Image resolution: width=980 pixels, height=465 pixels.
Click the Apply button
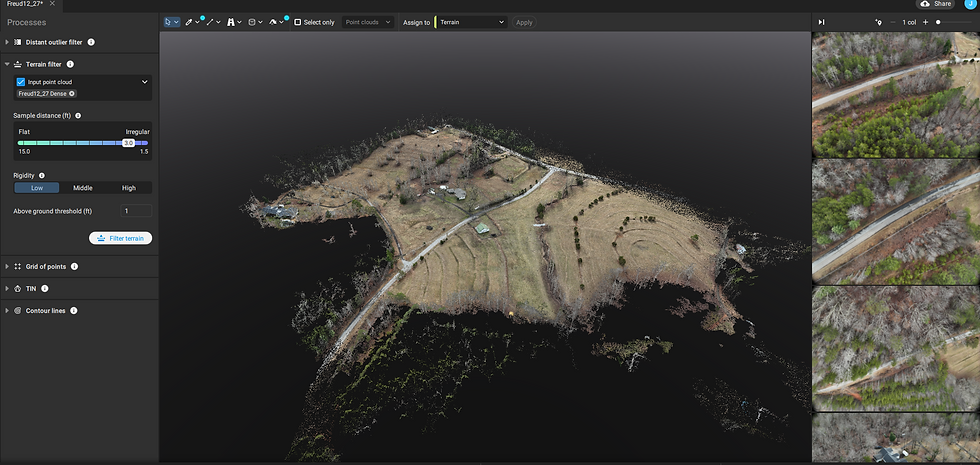[x=524, y=22]
